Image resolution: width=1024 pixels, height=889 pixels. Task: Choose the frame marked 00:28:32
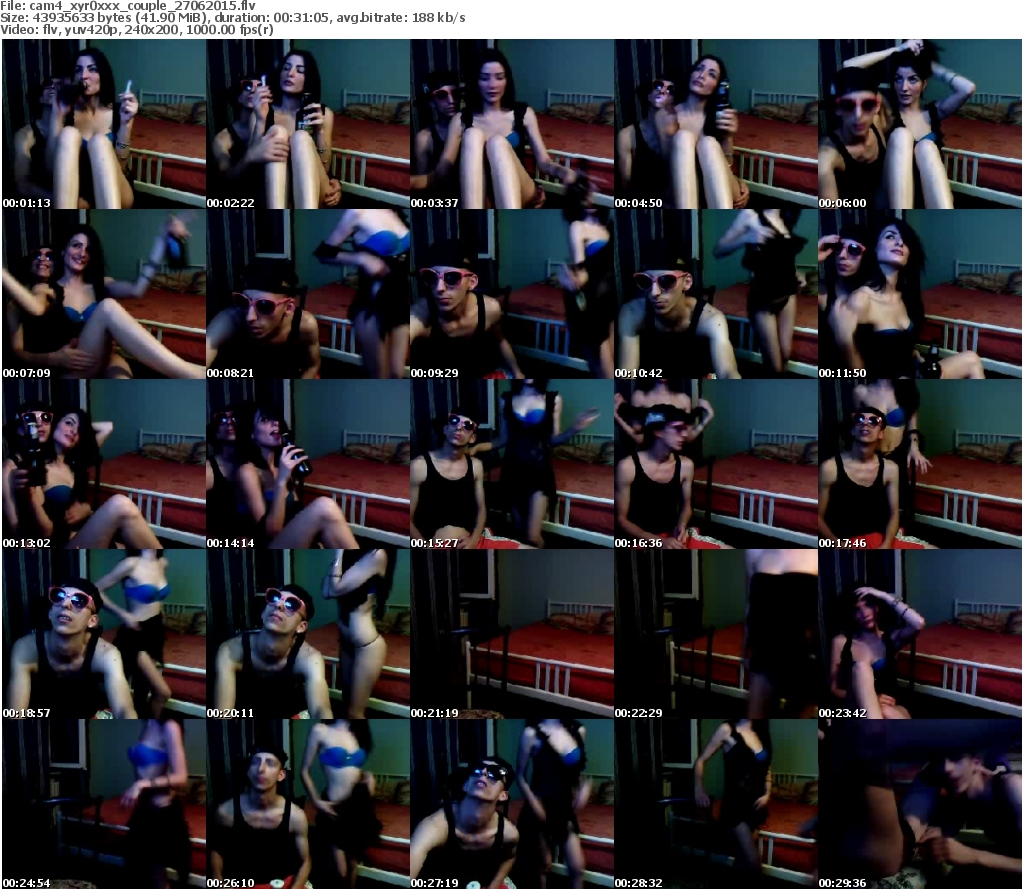pyautogui.click(x=716, y=804)
